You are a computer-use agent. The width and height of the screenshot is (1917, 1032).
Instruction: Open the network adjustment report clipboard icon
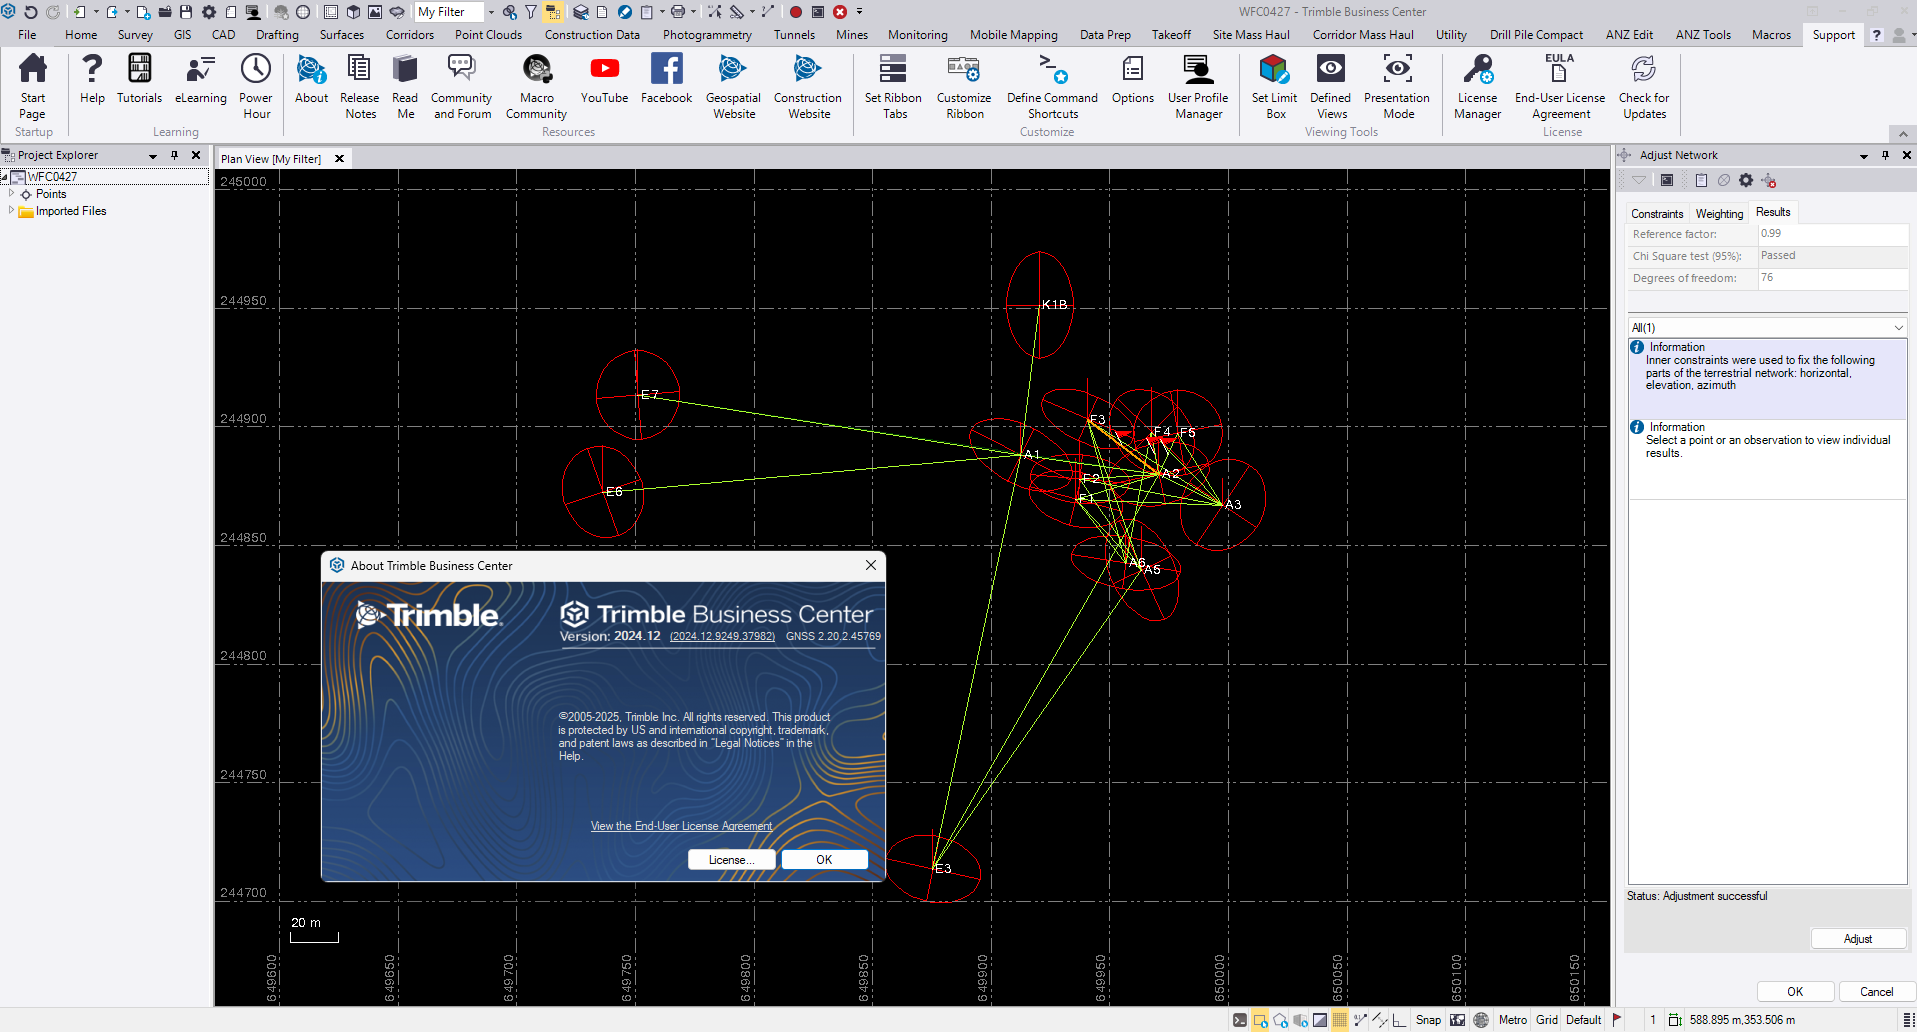[x=1701, y=180]
